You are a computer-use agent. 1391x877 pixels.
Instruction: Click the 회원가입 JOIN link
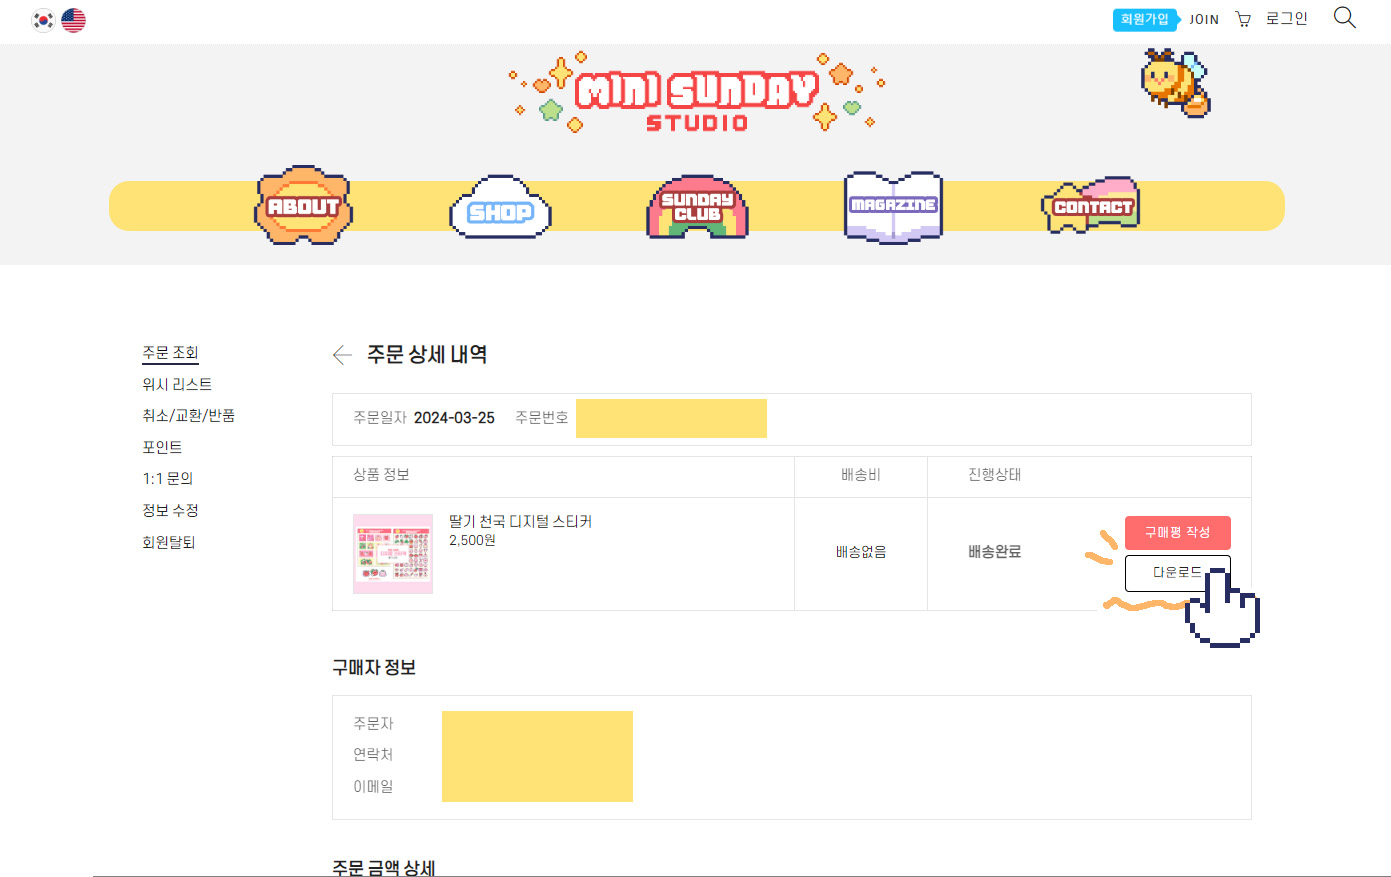(x=1166, y=19)
